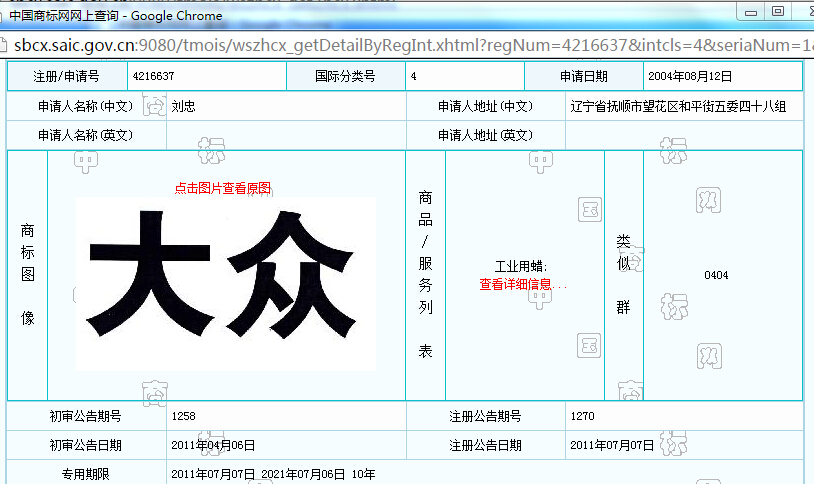Click the 注册/申请号 header cell
Screen dimensions: 814x484
click(x=66, y=76)
